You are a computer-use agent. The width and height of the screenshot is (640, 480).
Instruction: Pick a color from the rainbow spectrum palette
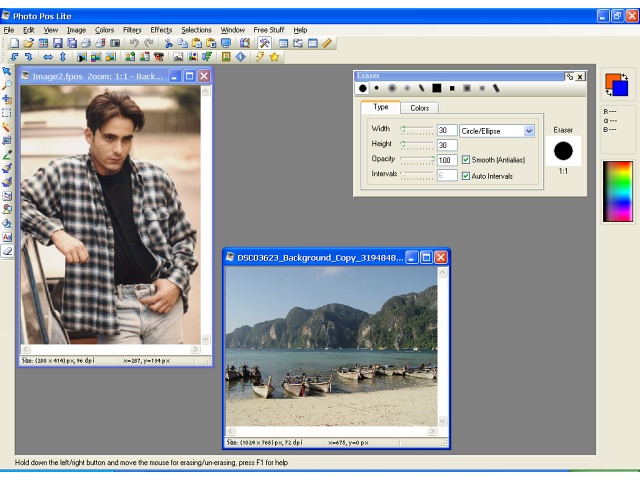click(617, 191)
